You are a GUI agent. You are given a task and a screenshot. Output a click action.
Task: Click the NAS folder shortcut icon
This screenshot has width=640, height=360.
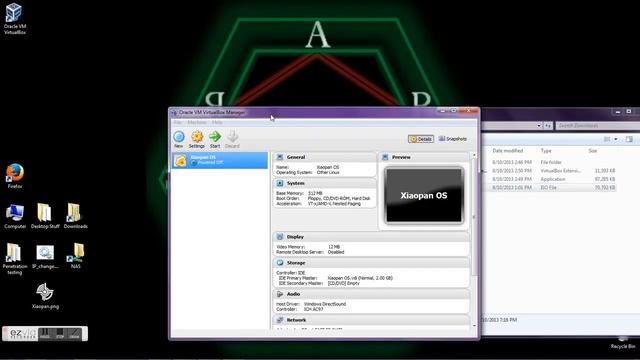coord(76,256)
